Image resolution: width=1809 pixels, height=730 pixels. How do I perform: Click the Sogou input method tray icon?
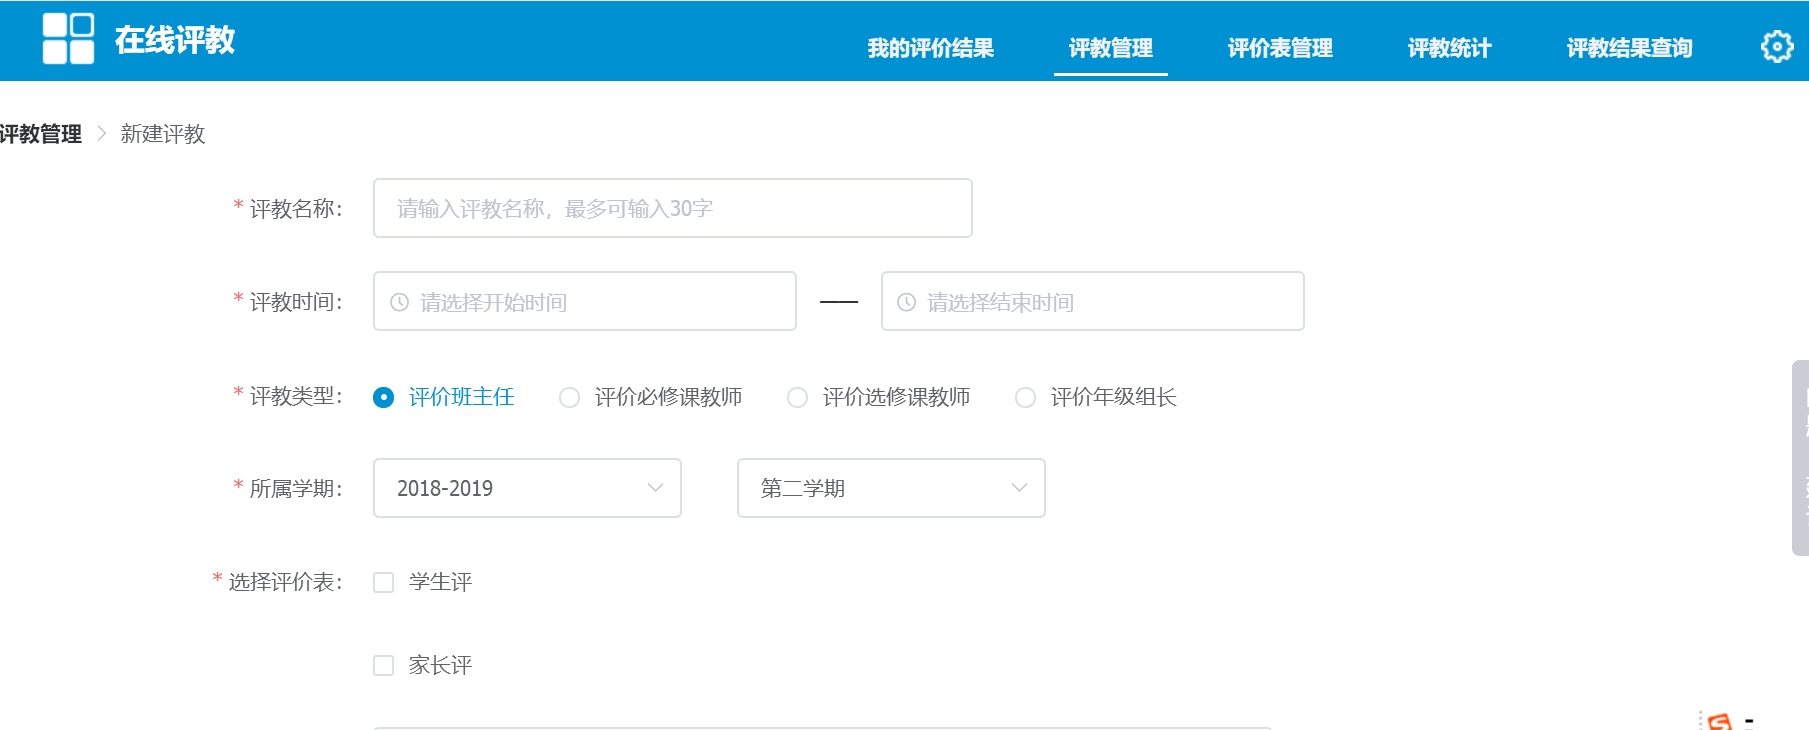[x=1720, y=721]
